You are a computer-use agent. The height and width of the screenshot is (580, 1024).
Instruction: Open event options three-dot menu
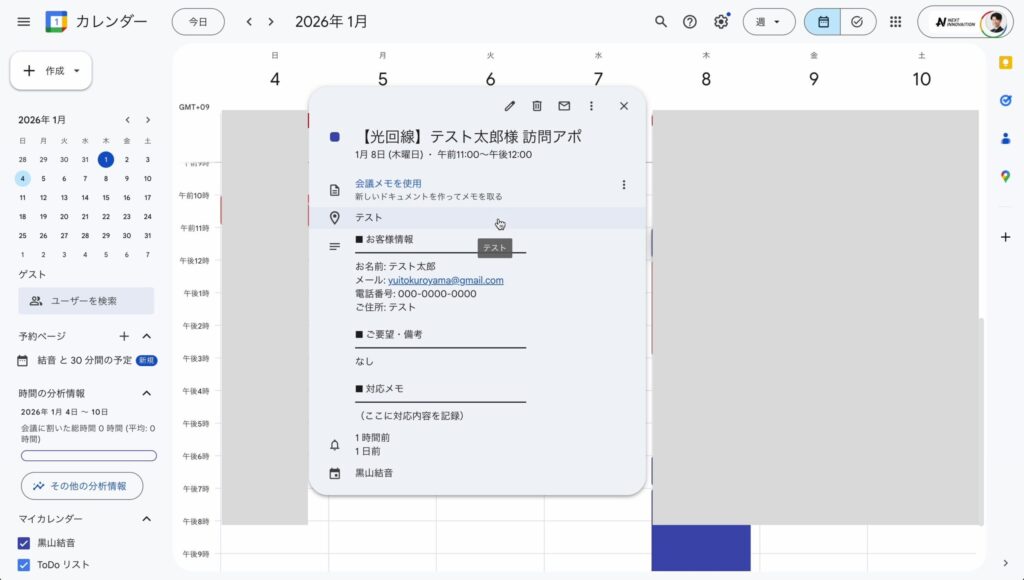(x=591, y=106)
